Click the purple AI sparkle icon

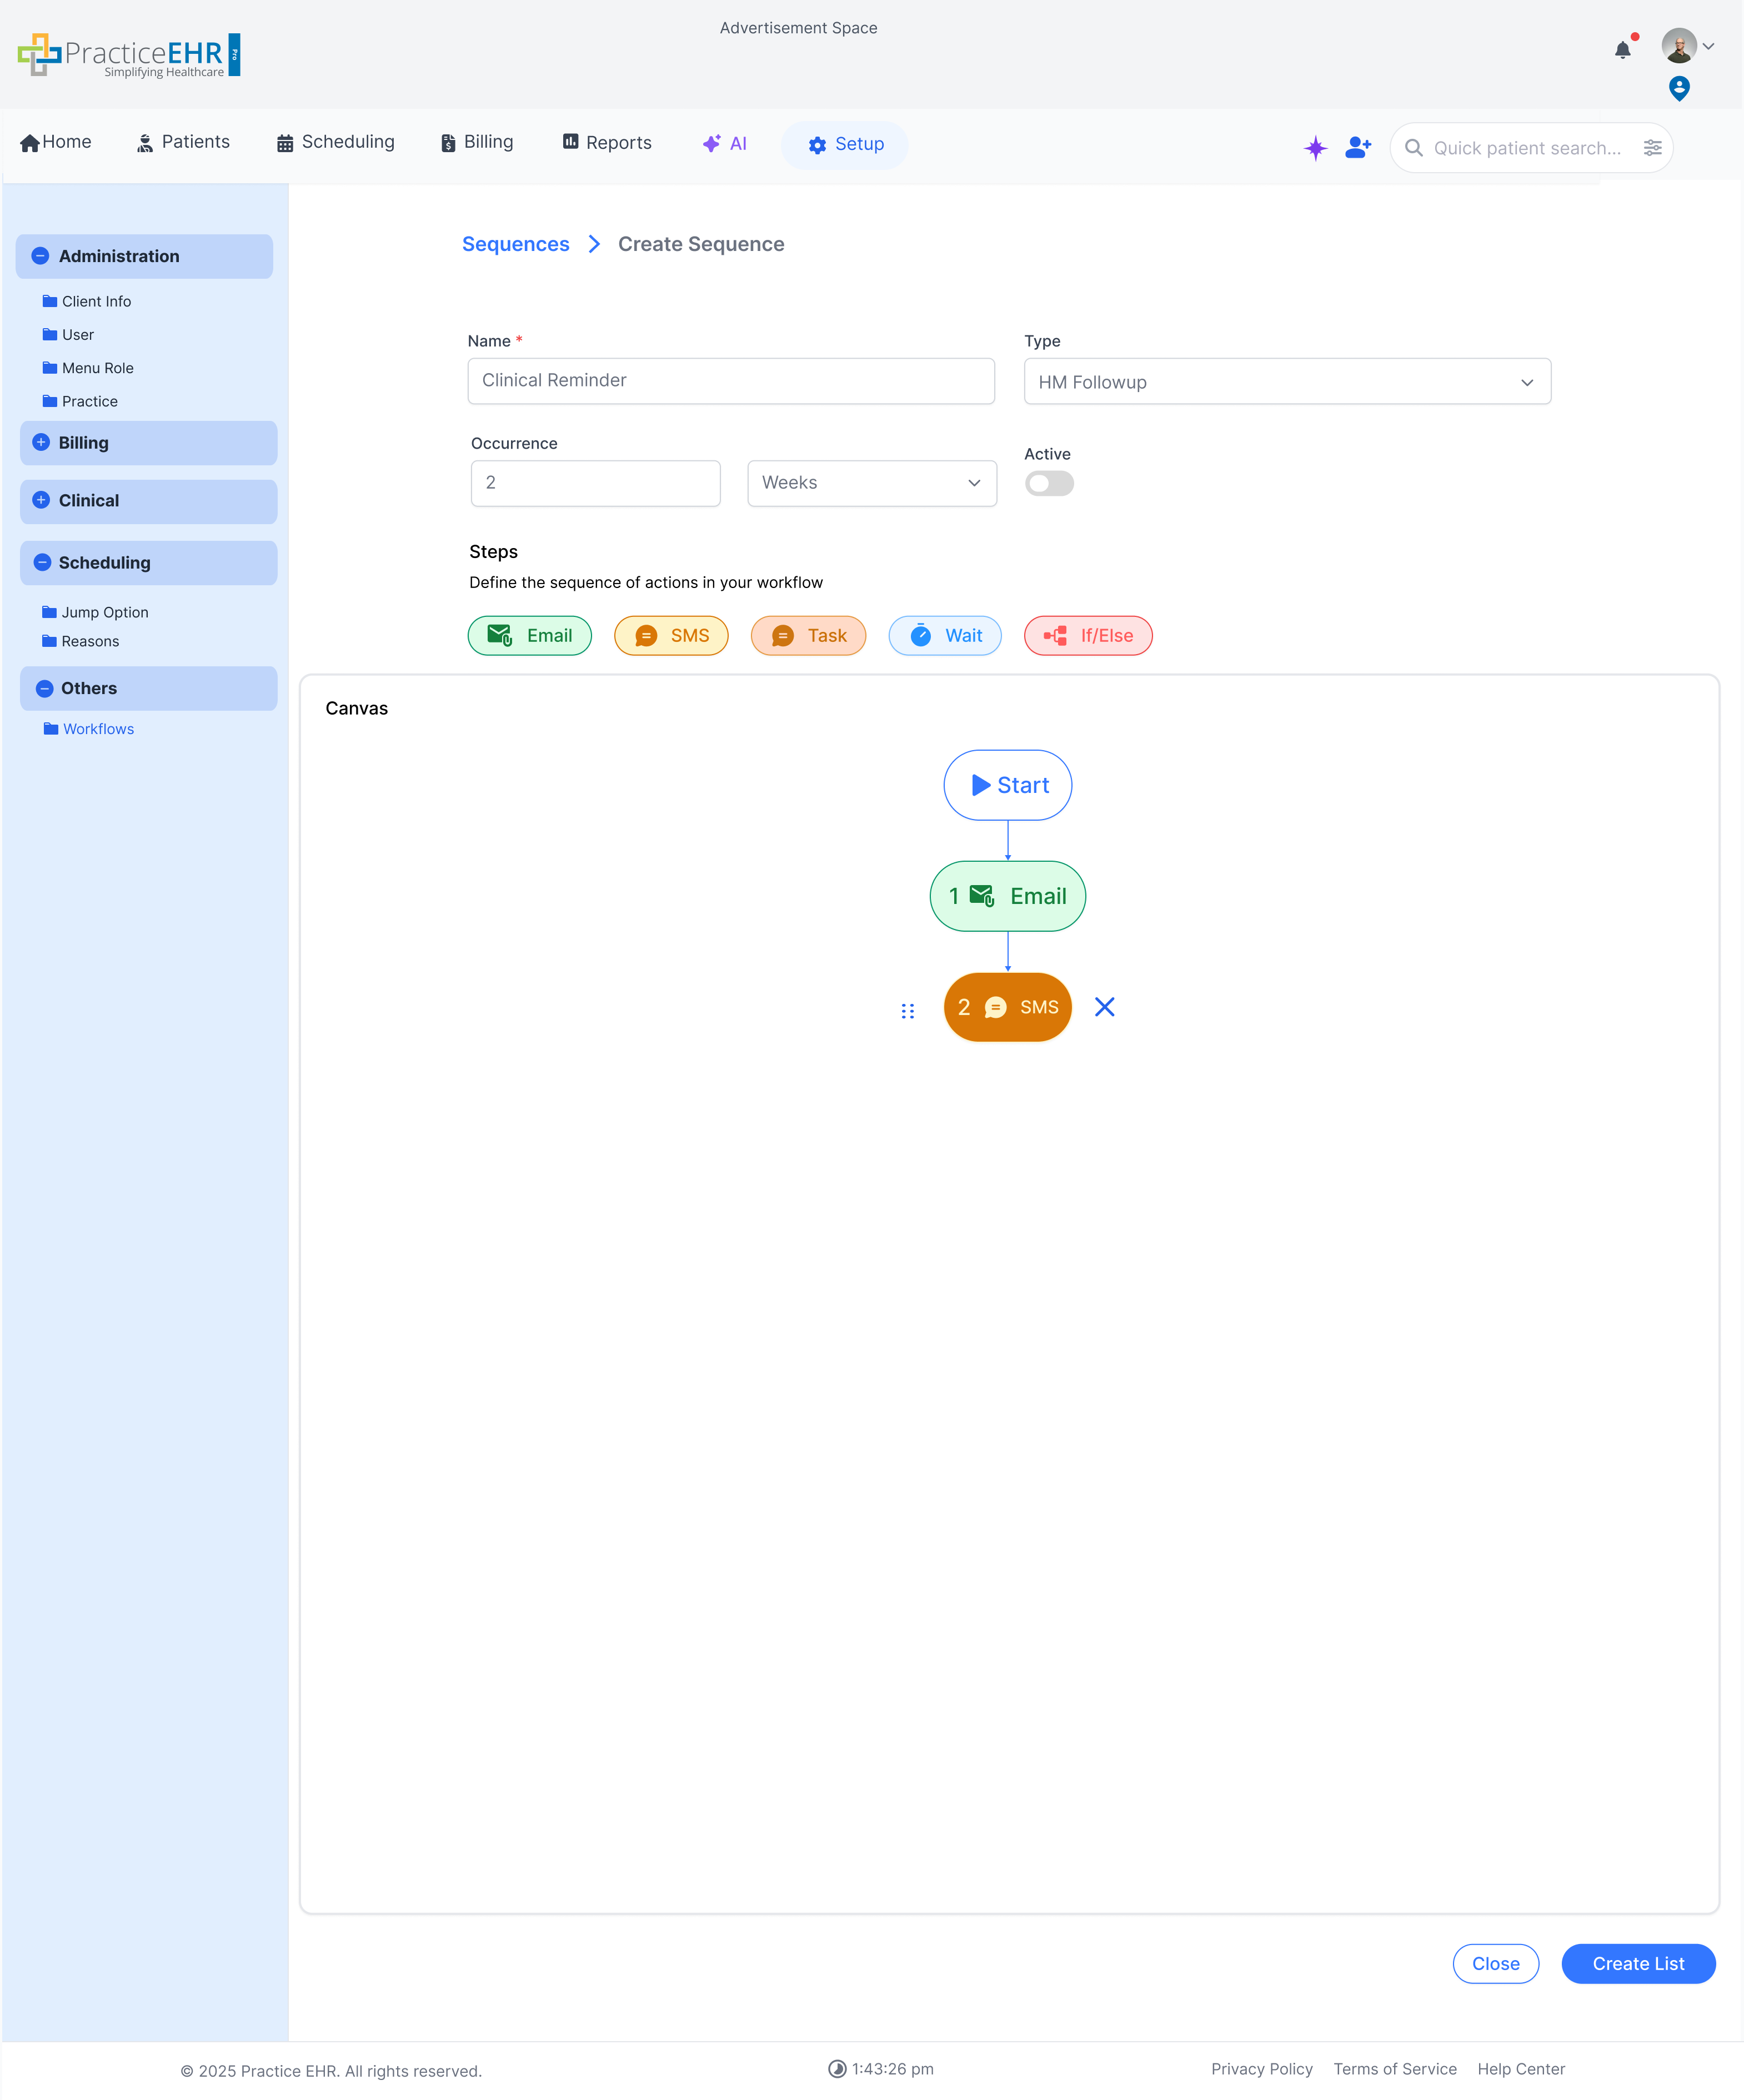click(x=1315, y=148)
